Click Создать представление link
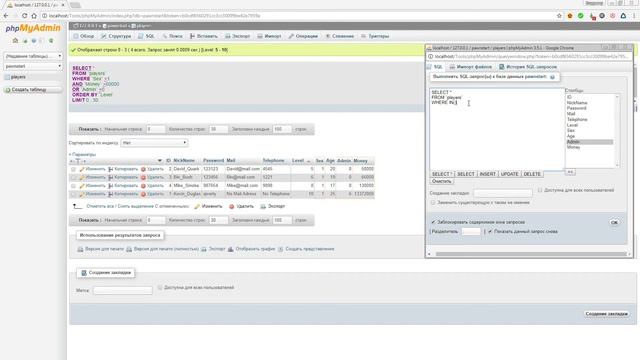Viewport: 640px width, 360px height. pos(306,249)
